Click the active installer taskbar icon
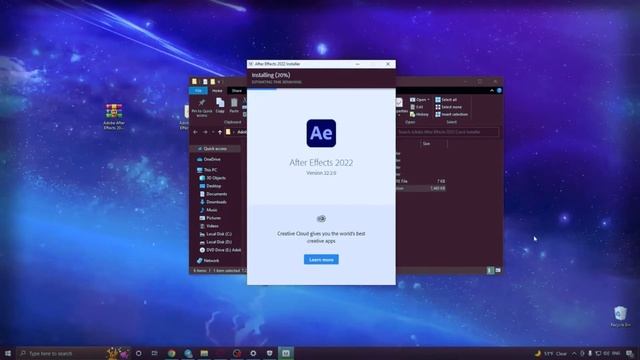This screenshot has width=640, height=360. [286, 353]
